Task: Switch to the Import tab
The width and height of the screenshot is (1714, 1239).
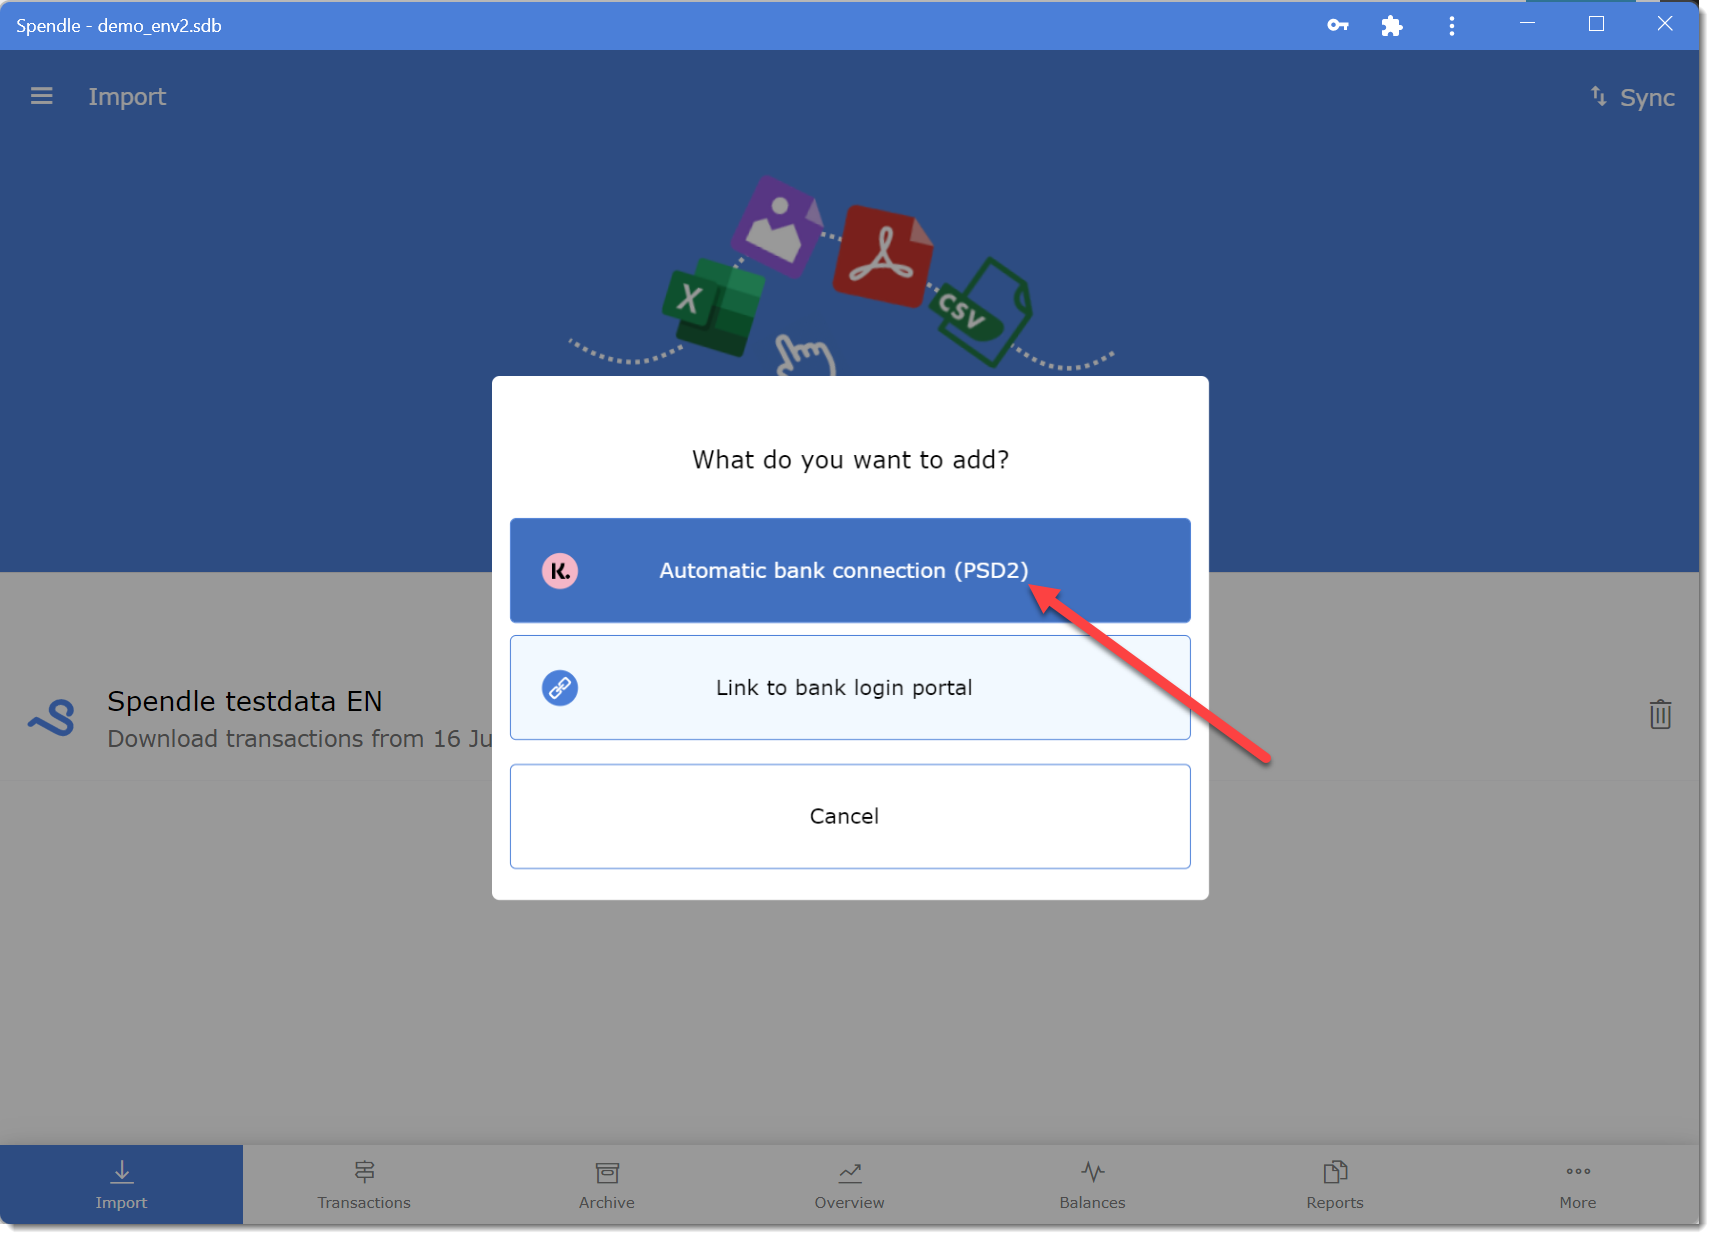Action: click(121, 1185)
